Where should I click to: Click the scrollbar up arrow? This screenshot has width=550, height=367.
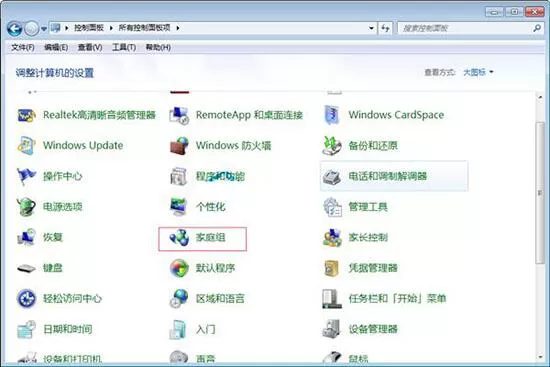(x=540, y=97)
